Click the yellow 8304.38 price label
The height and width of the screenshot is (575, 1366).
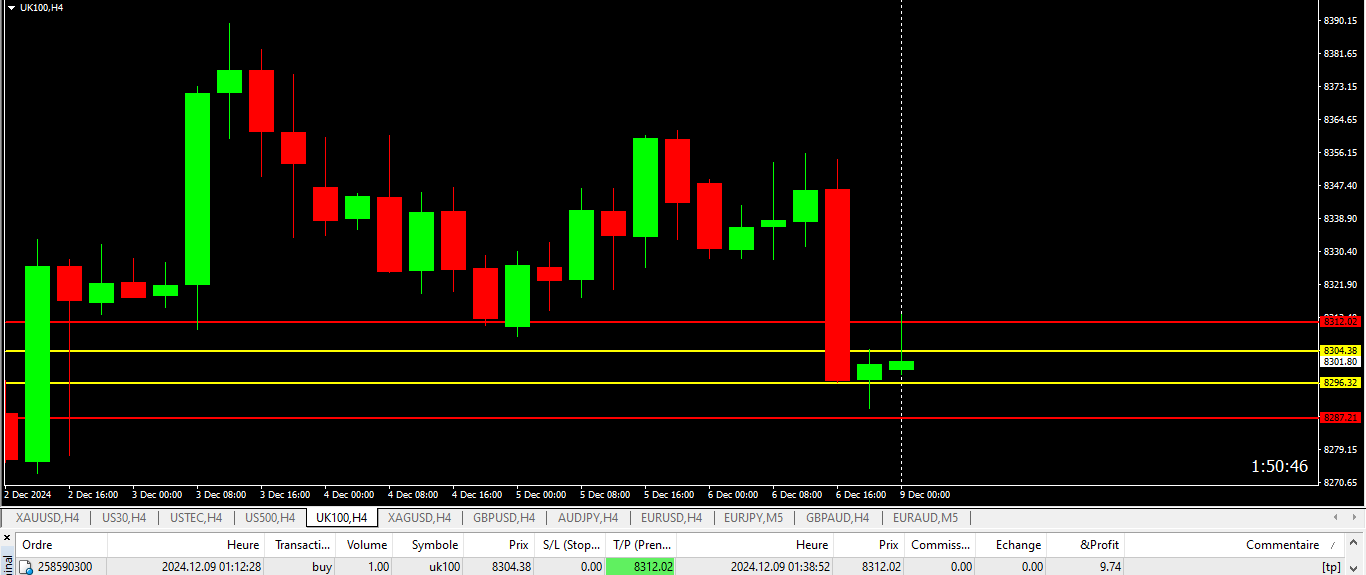(x=1340, y=351)
